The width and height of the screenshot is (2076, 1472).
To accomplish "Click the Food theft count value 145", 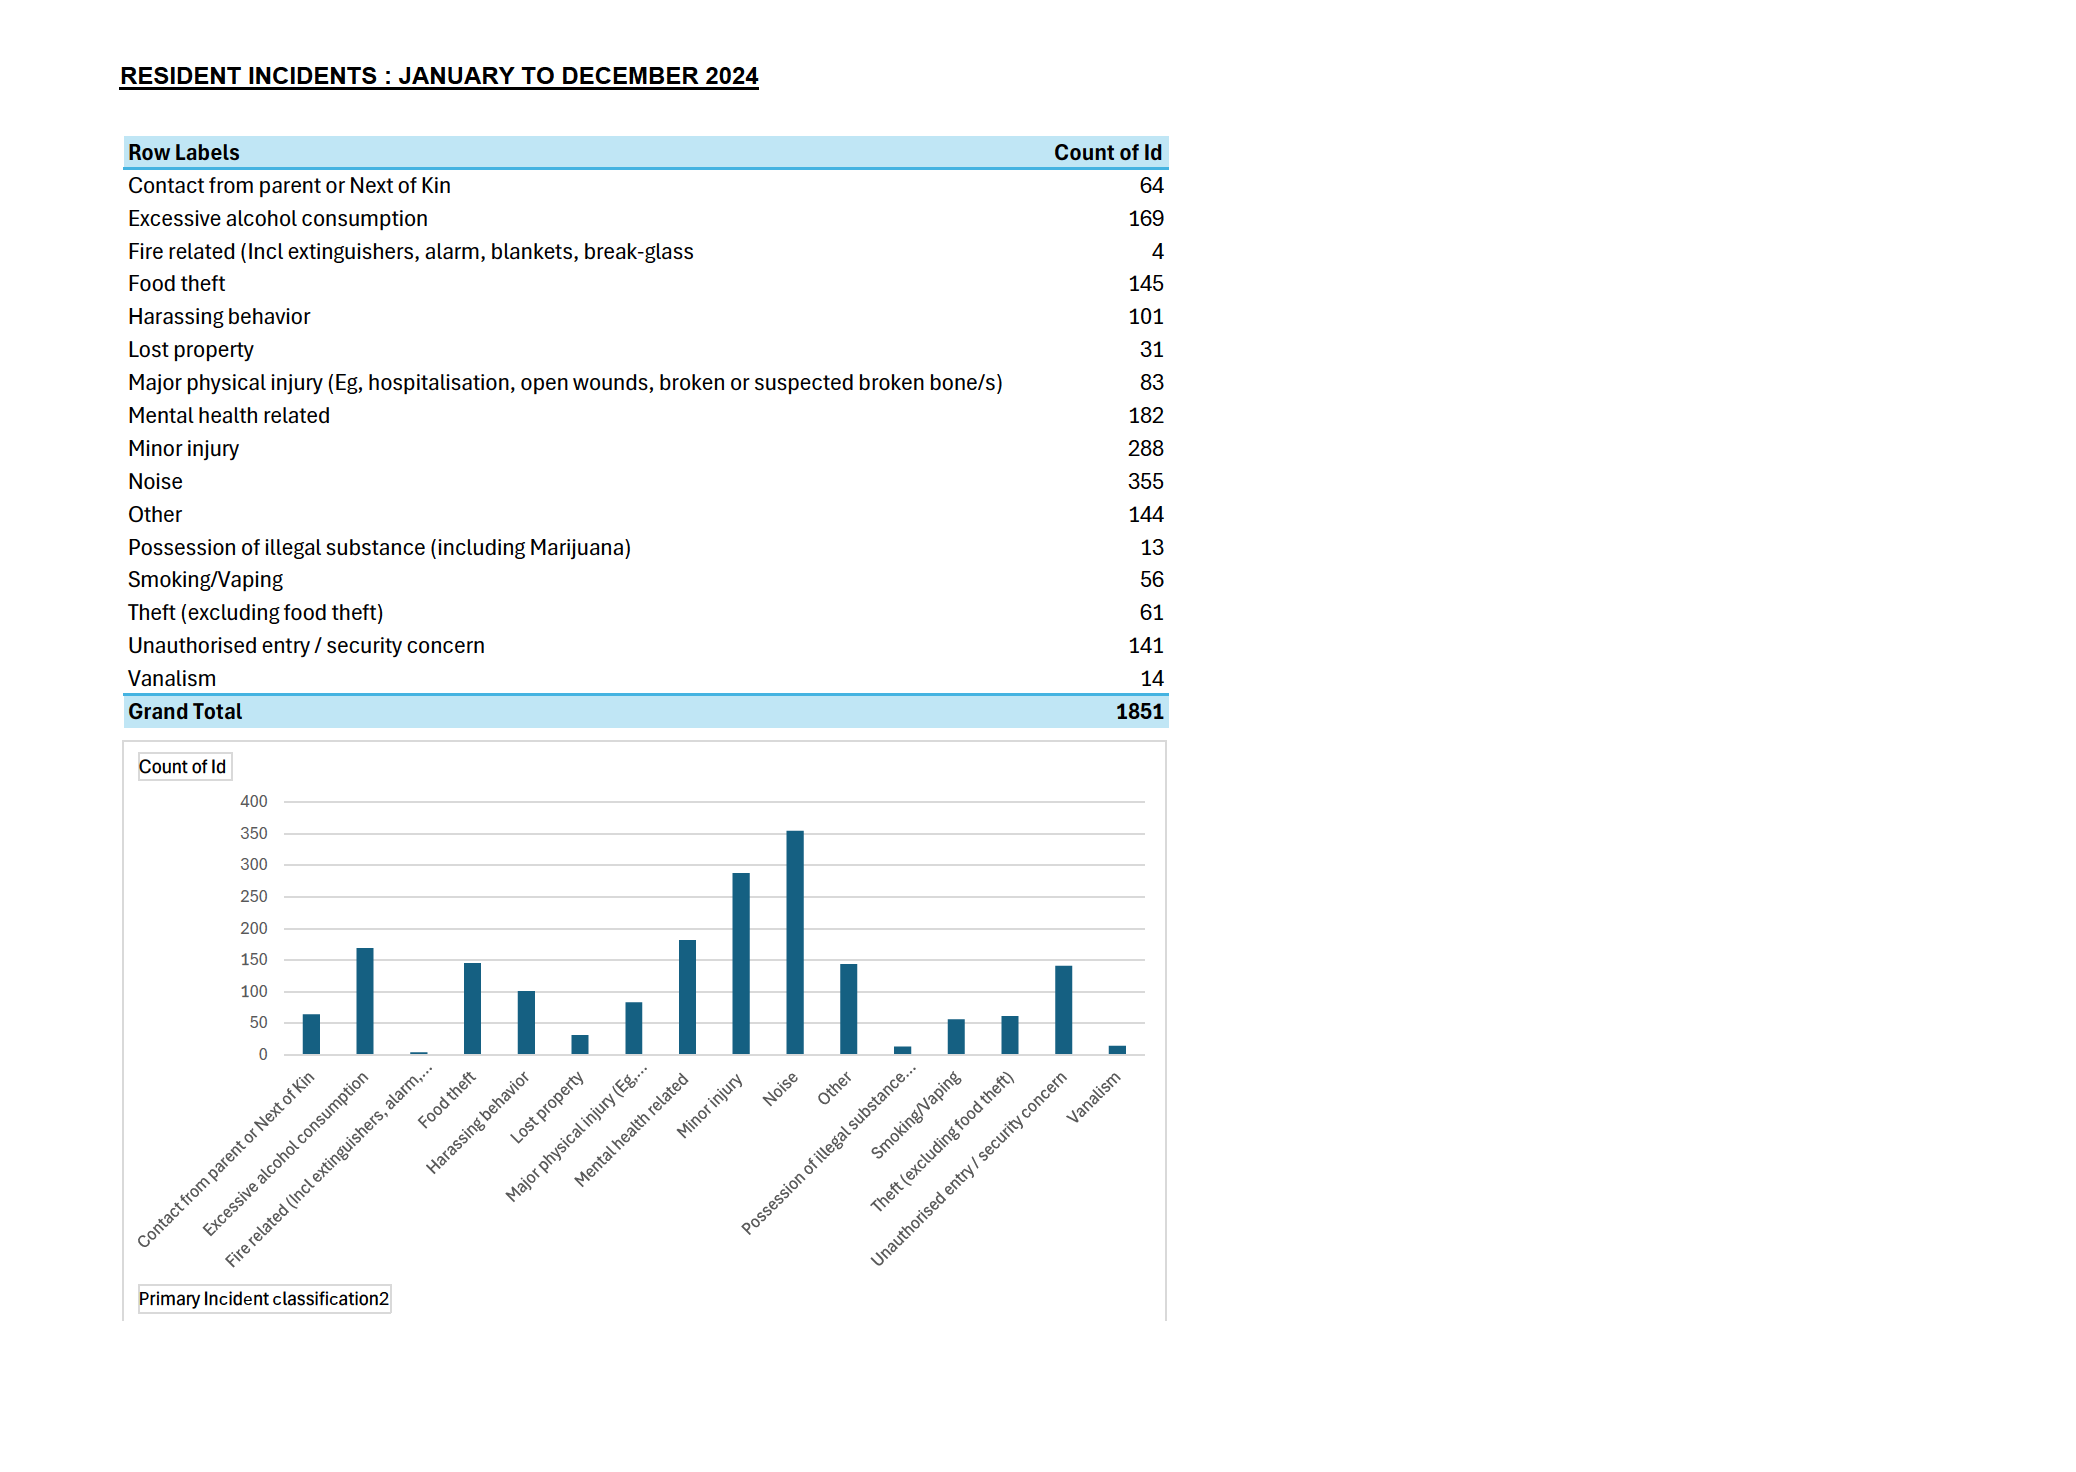I will tap(1146, 284).
